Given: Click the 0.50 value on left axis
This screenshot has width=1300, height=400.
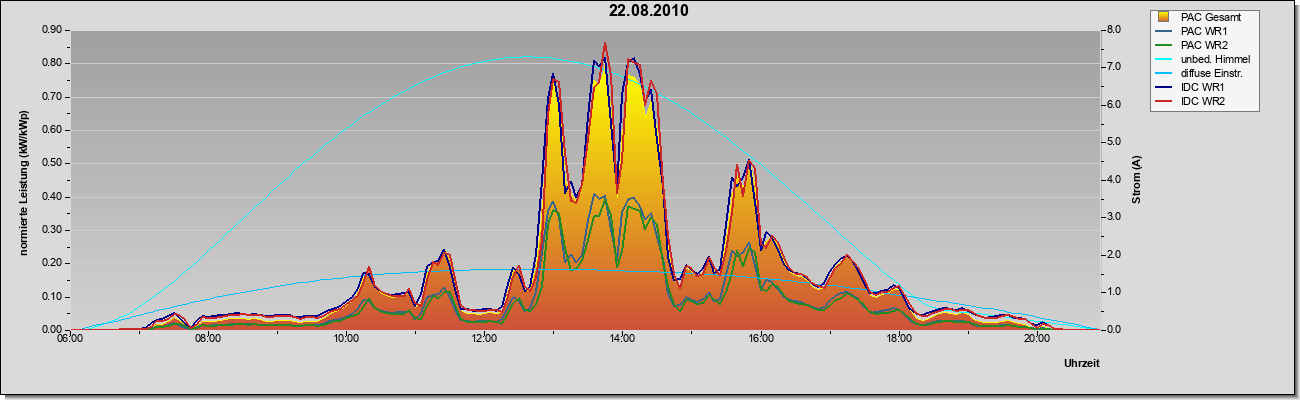Looking at the screenshot, I should tap(53, 163).
